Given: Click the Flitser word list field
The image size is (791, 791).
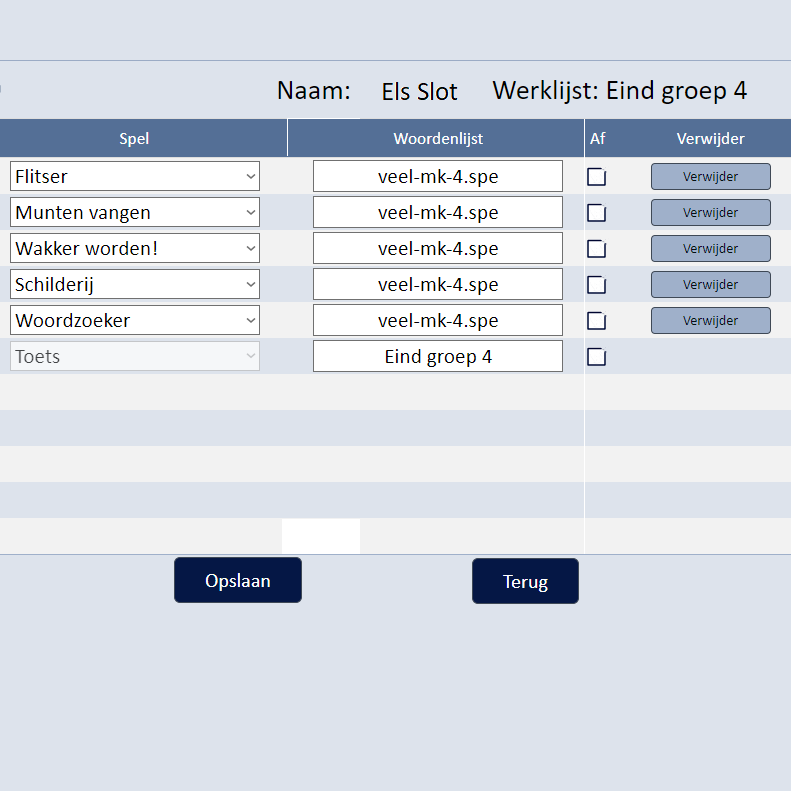Looking at the screenshot, I should point(438,176).
